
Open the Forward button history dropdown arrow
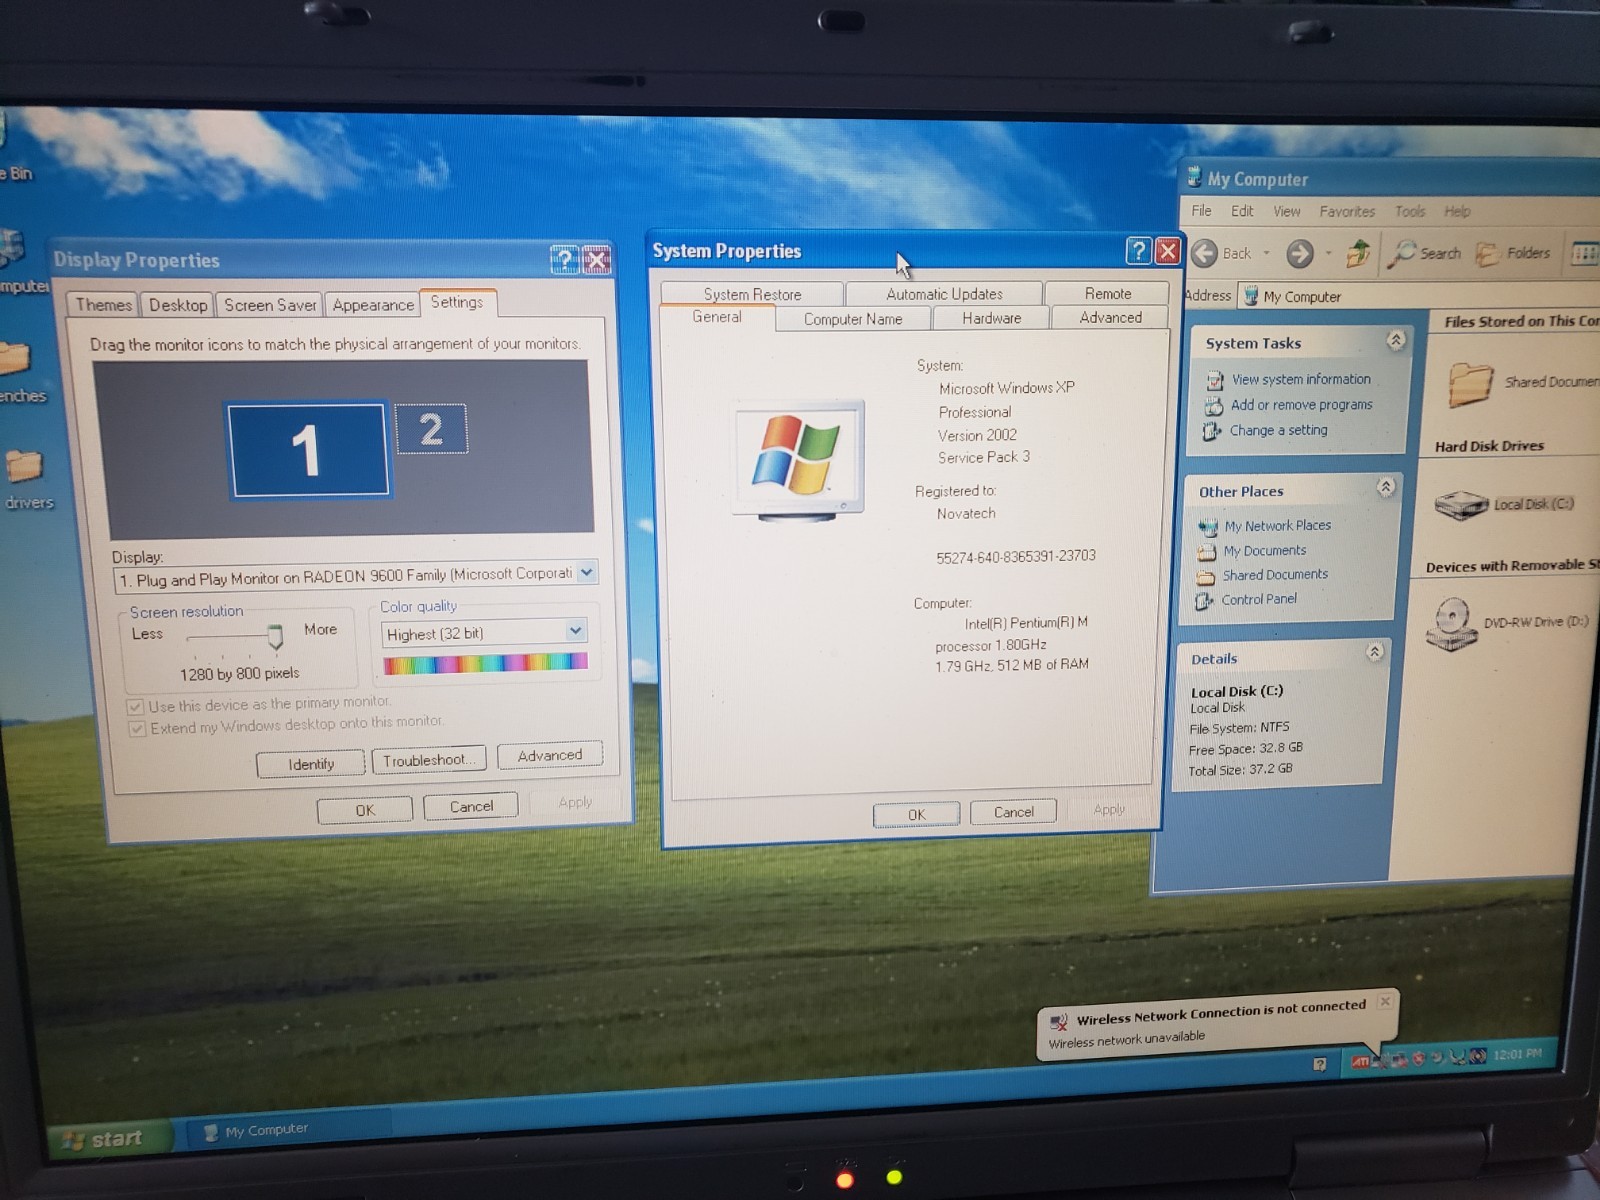[1328, 254]
